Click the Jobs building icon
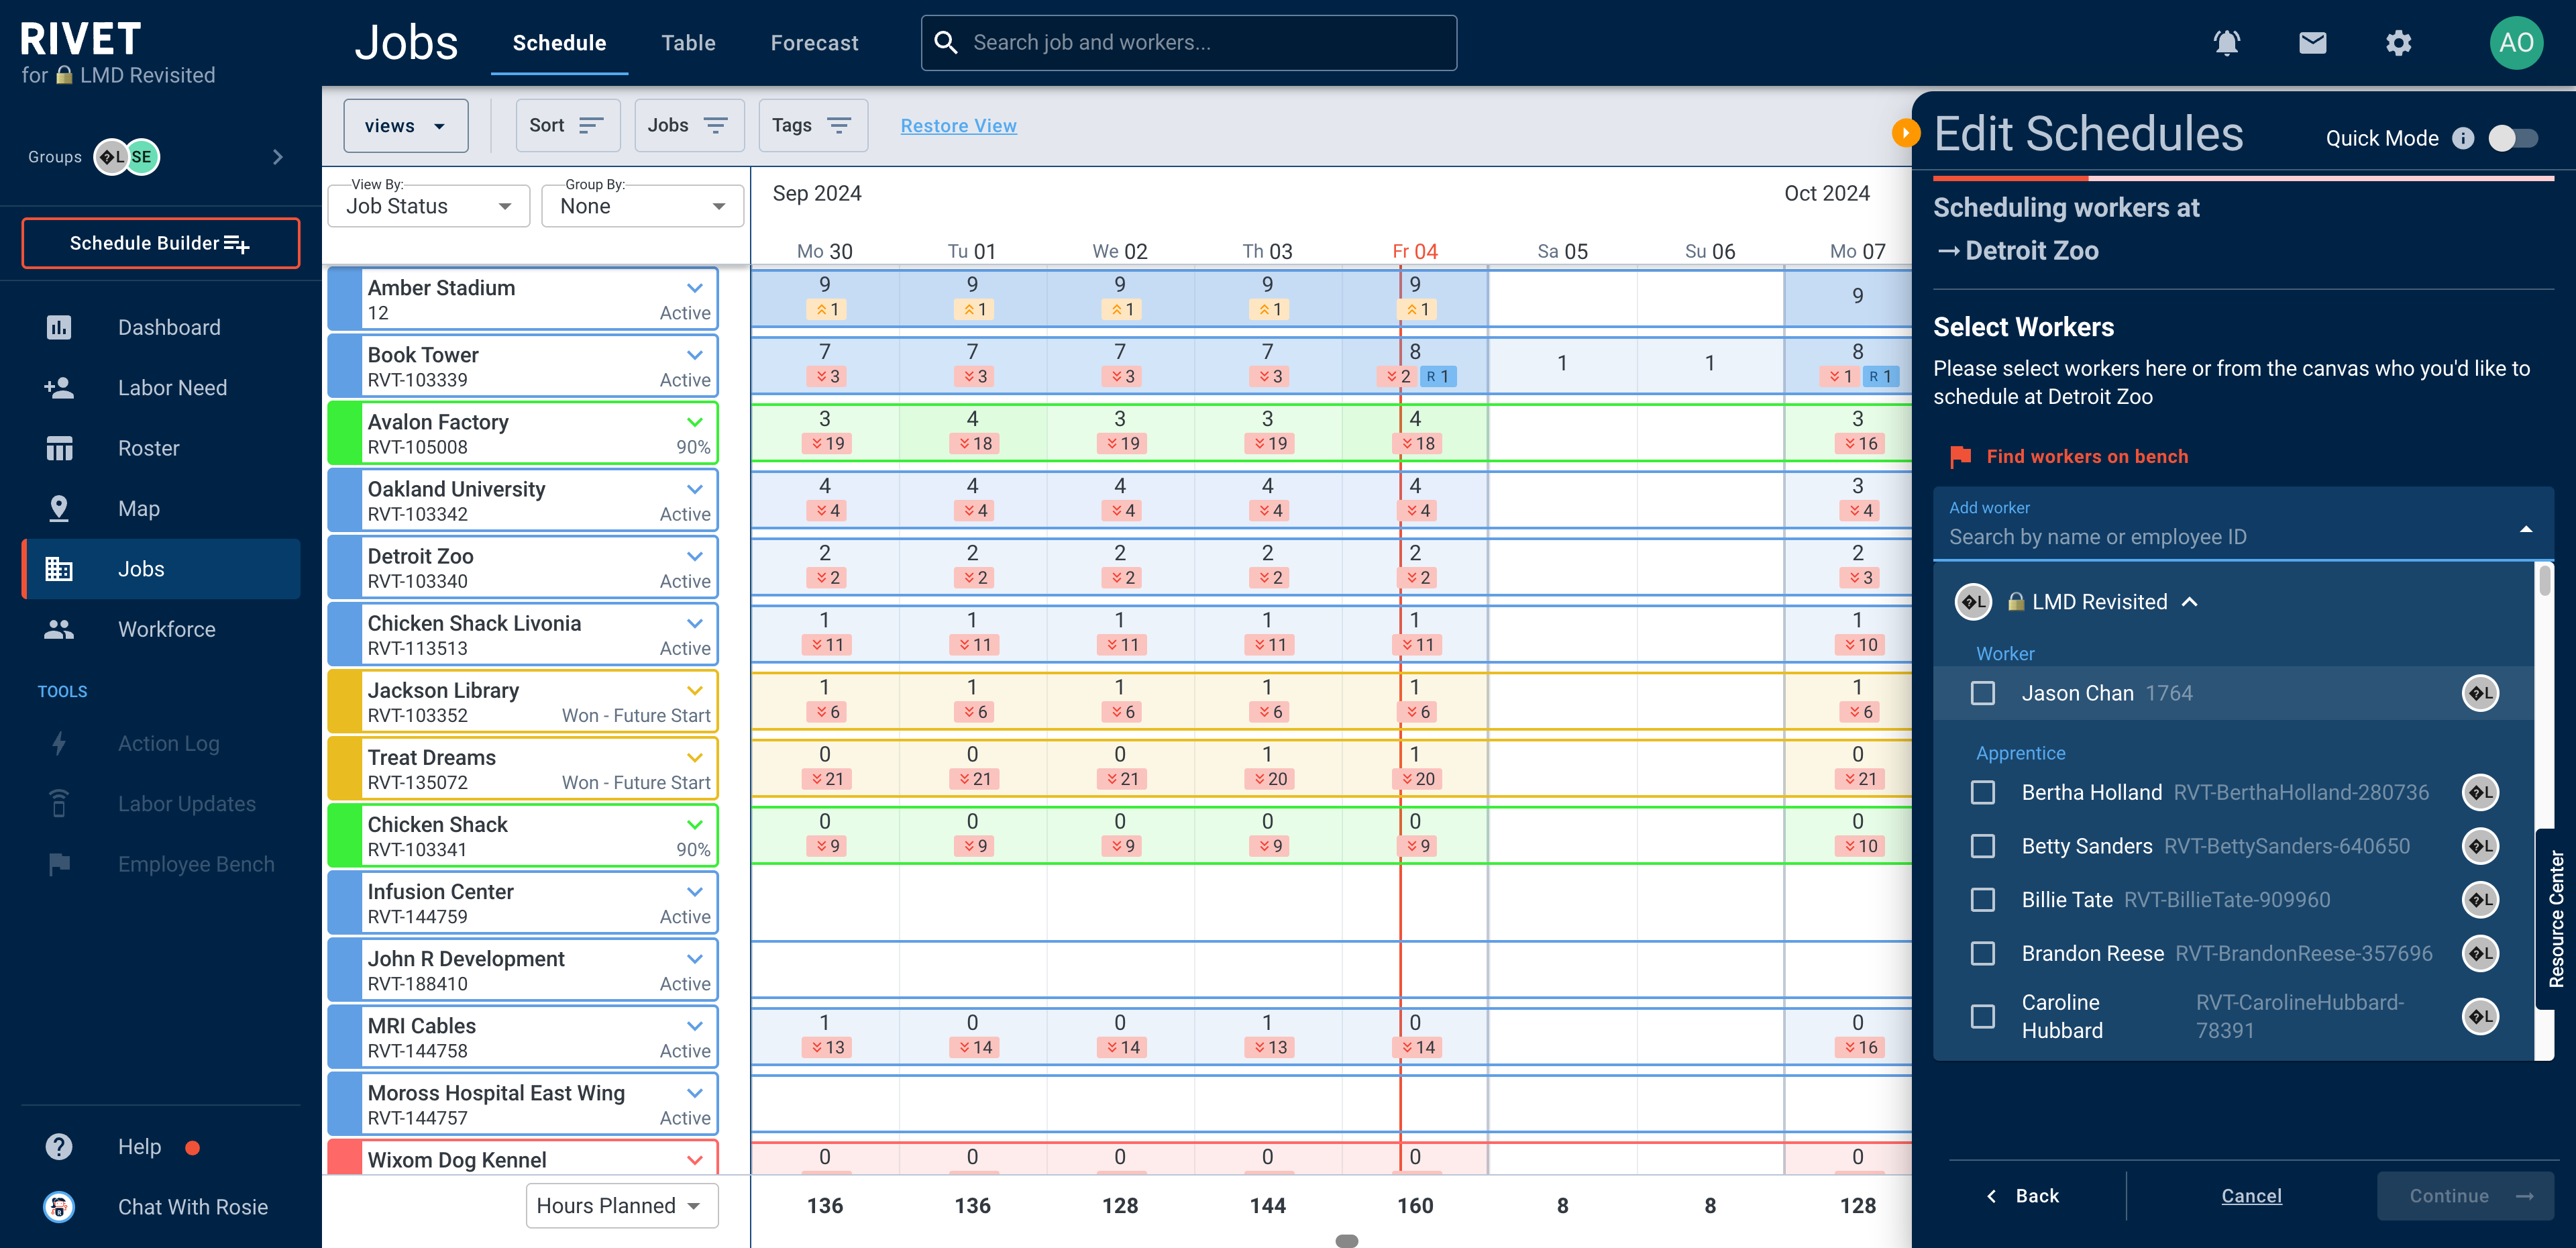This screenshot has width=2576, height=1248. tap(59, 568)
